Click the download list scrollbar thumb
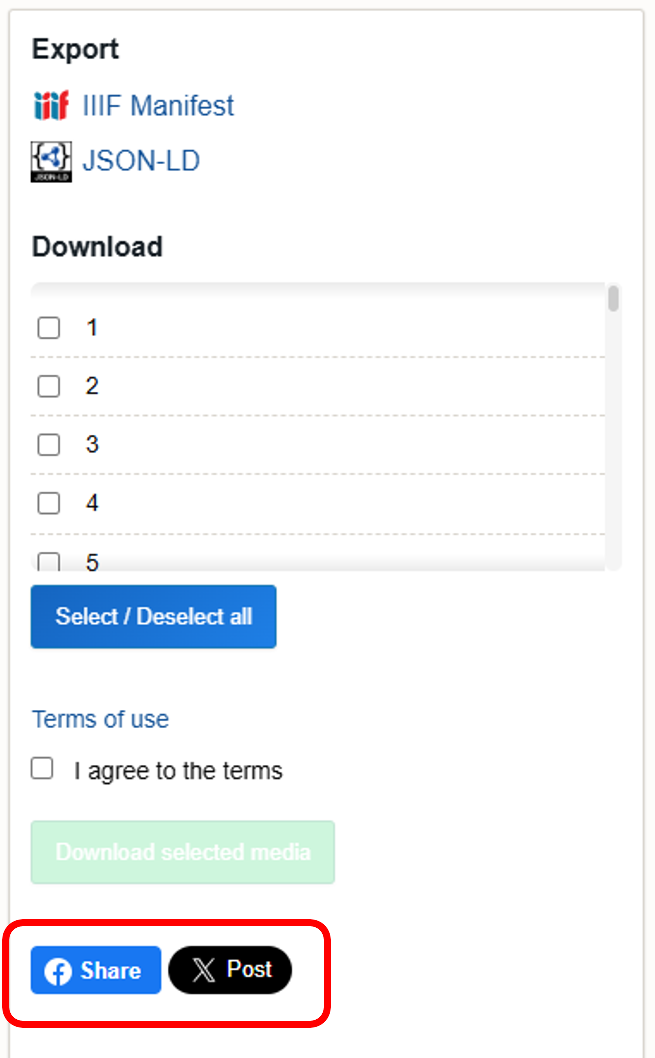 tap(613, 299)
